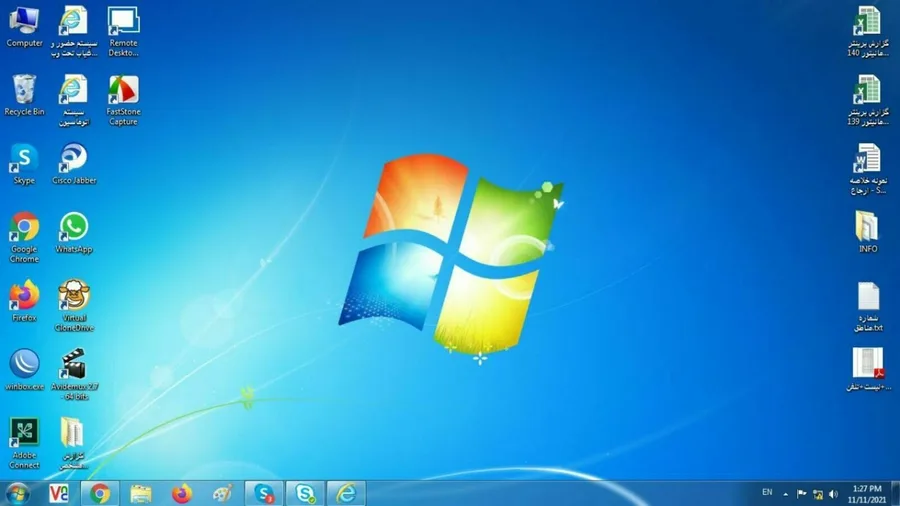
Task: Click the Show desktop button
Action: point(895,493)
